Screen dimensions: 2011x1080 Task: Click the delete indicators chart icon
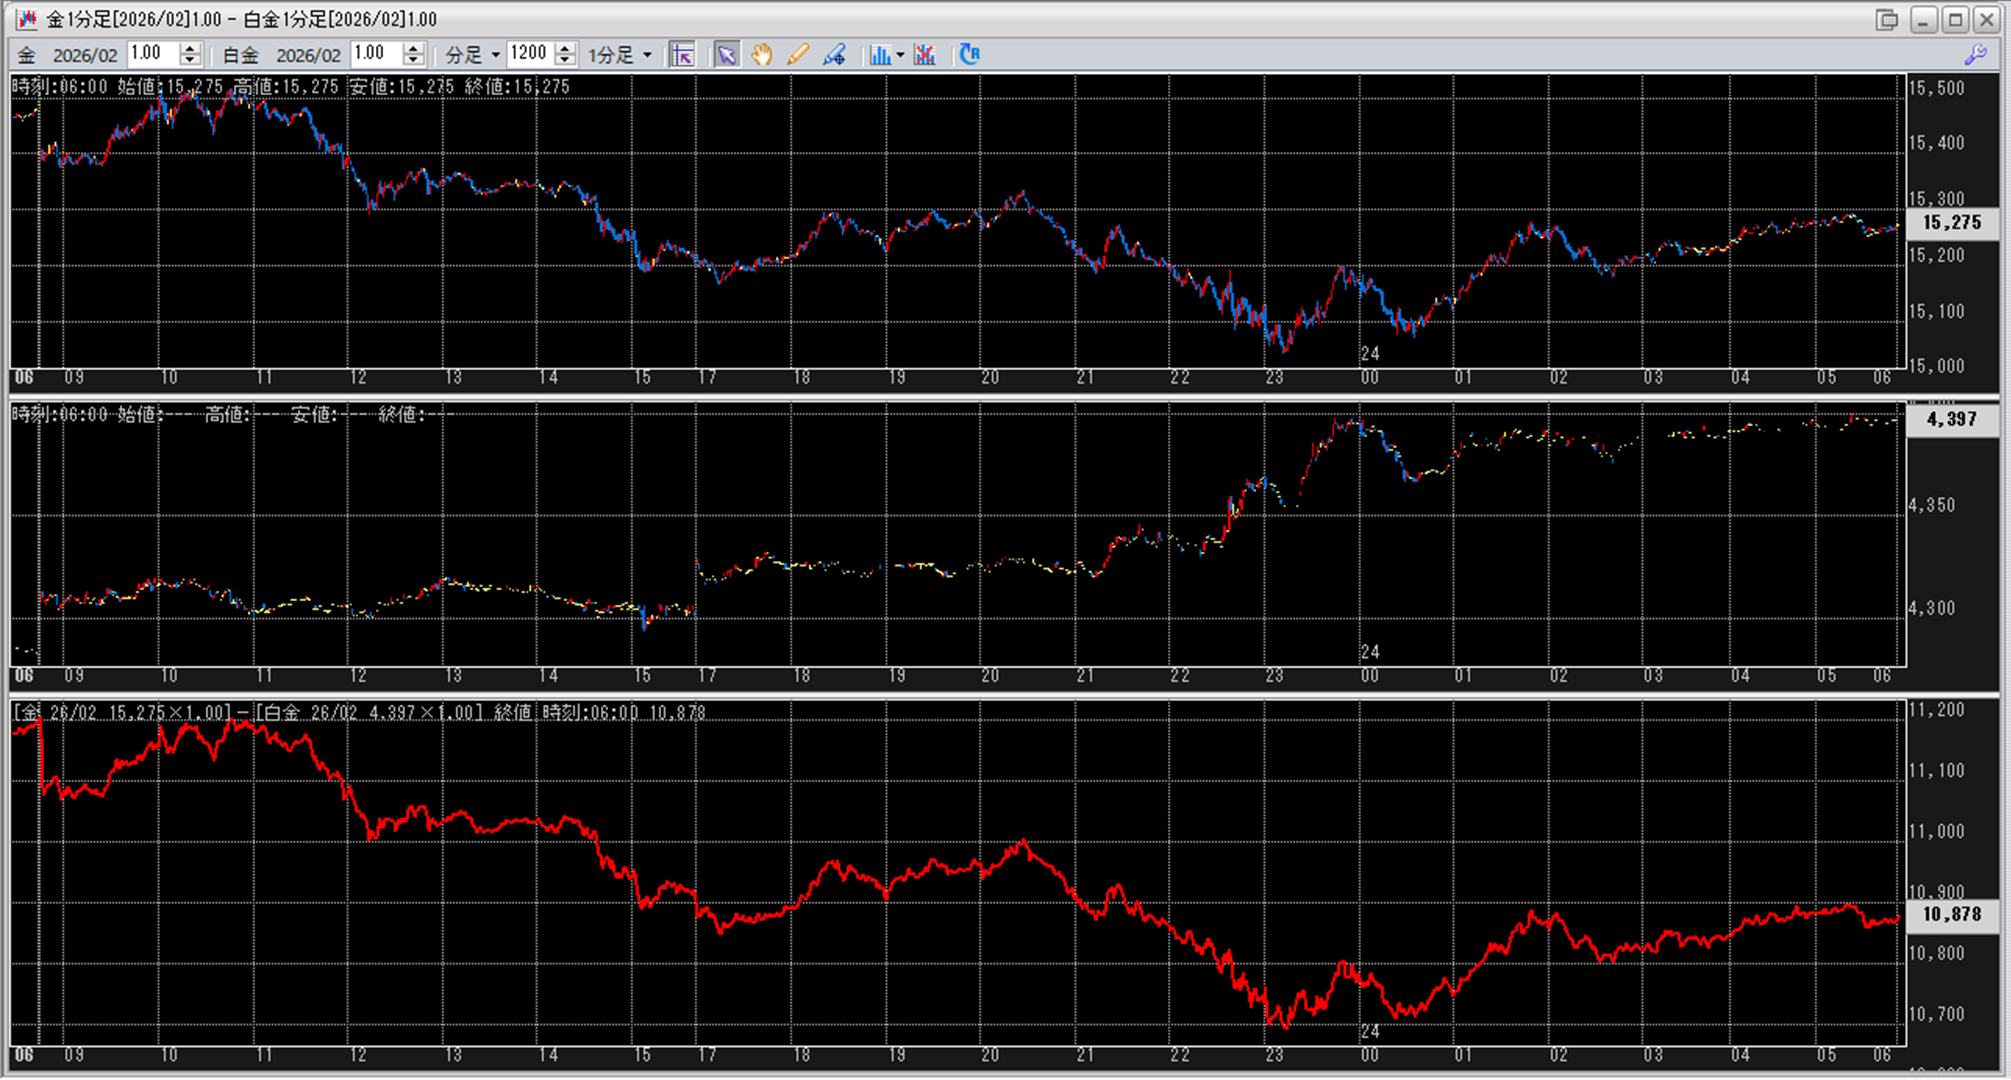click(x=925, y=55)
